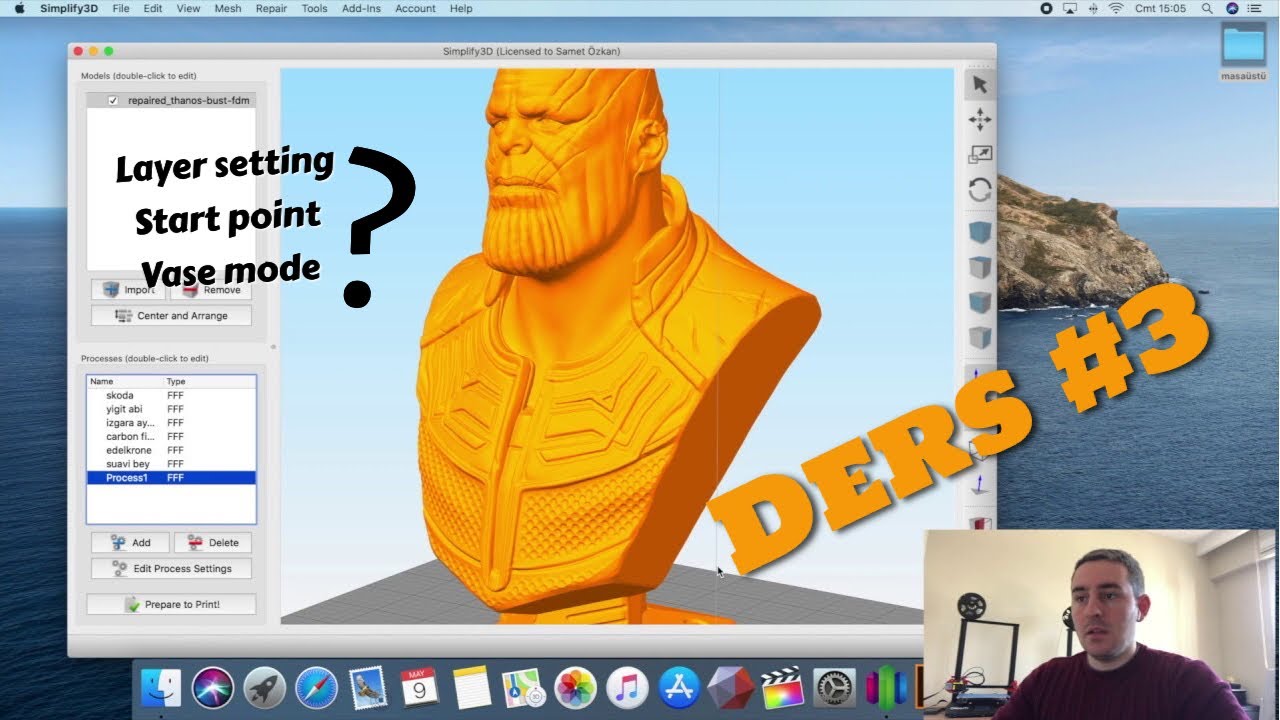1280x720 pixels.
Task: Select the carbon fi... process row
Action: 171,436
